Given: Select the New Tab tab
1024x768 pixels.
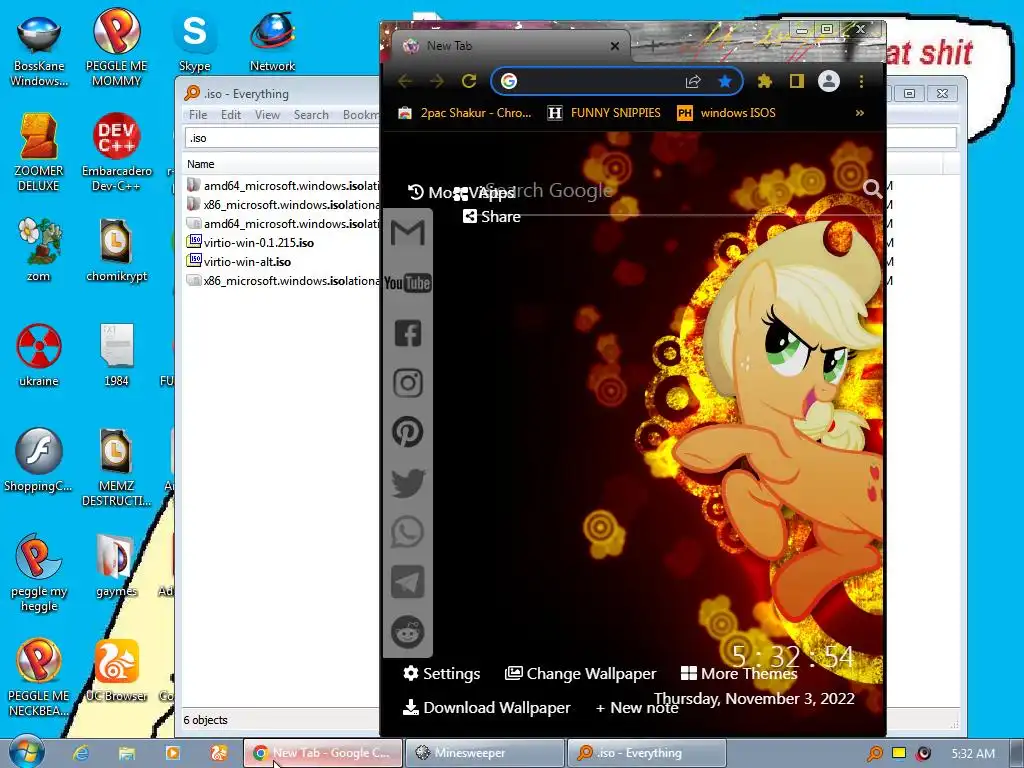Looking at the screenshot, I should [x=511, y=46].
